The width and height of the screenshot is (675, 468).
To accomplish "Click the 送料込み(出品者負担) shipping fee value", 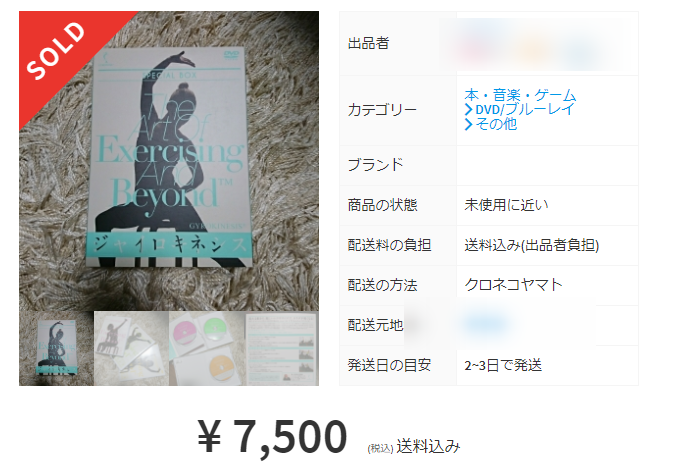I will click(x=532, y=245).
